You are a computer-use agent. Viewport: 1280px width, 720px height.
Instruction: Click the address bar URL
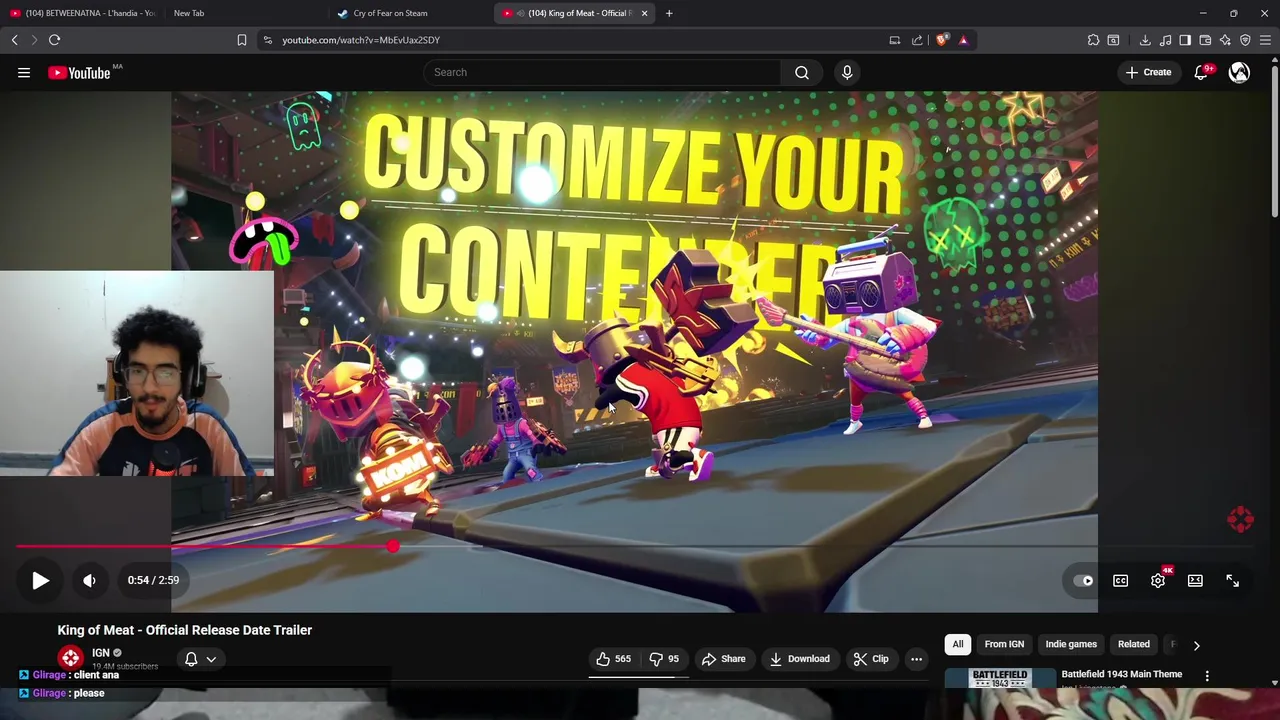click(361, 40)
